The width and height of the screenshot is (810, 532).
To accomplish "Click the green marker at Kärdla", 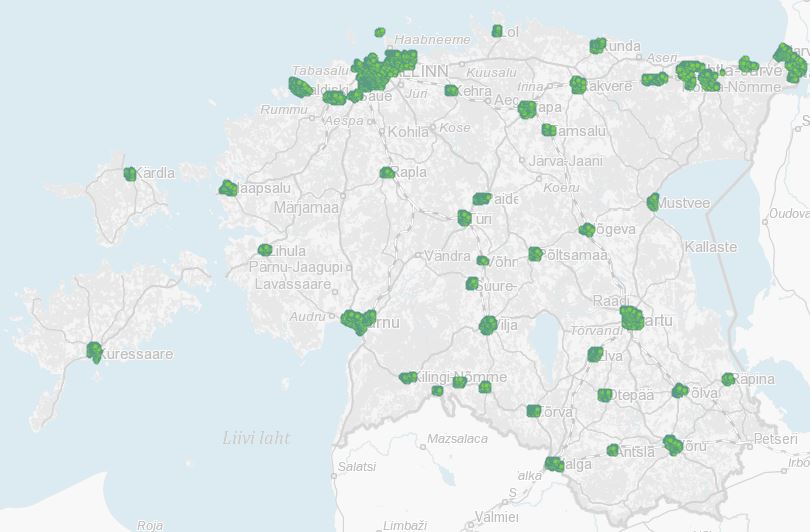I will 130,174.
